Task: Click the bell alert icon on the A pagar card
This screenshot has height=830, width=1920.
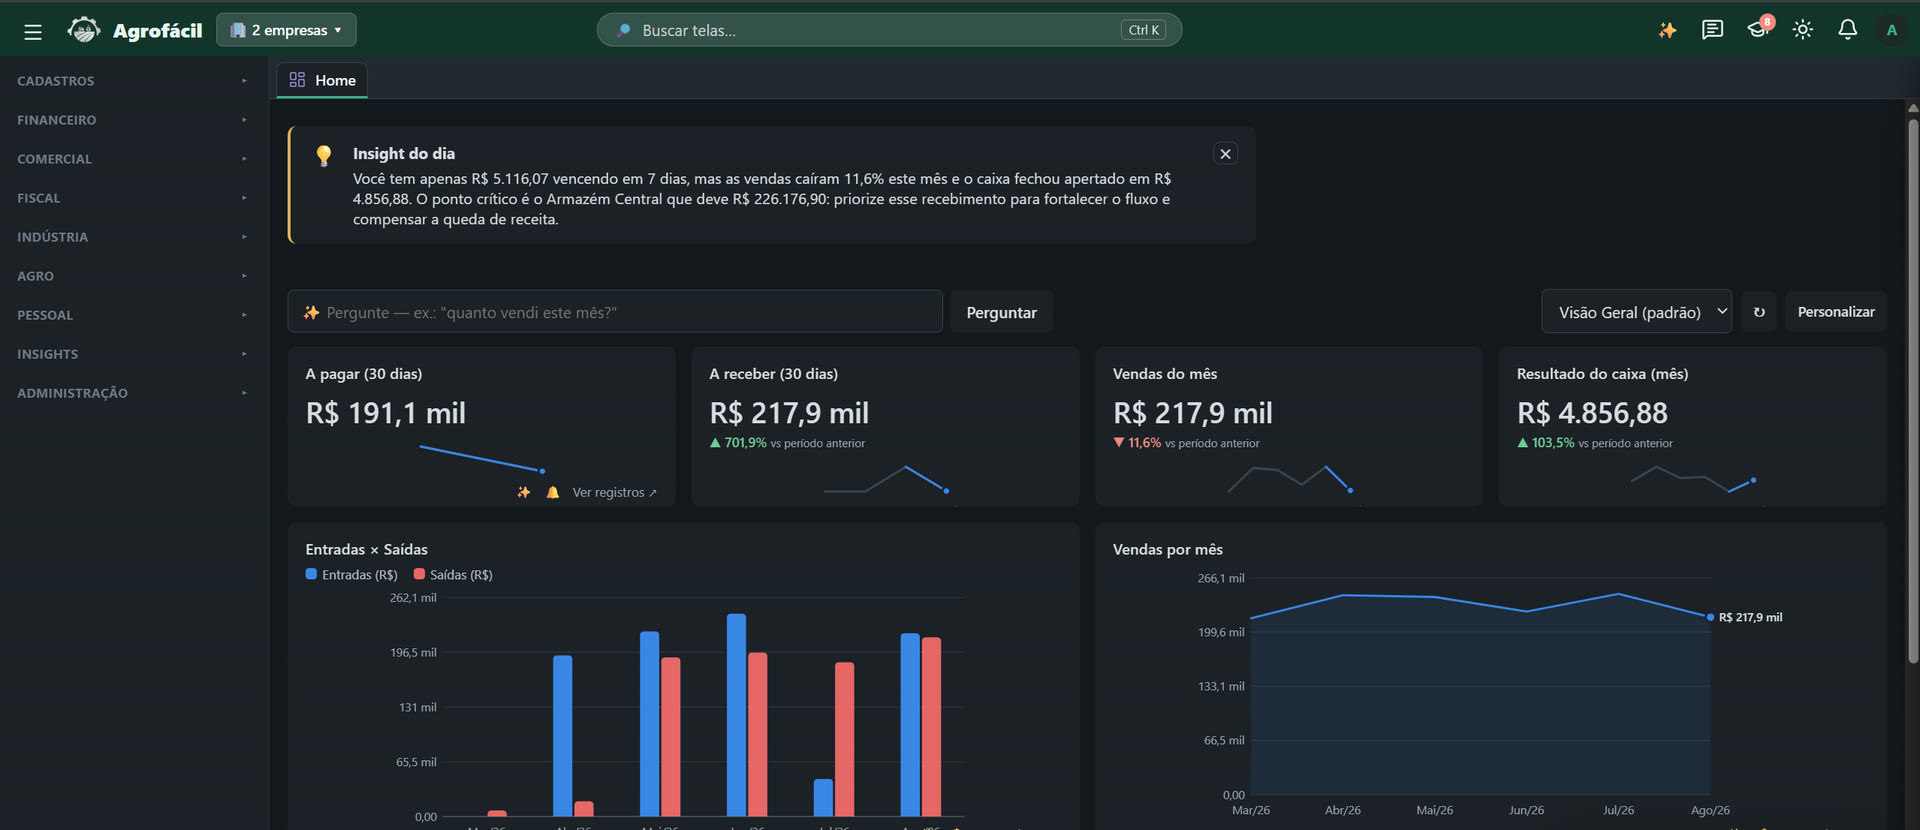Action: tap(553, 492)
